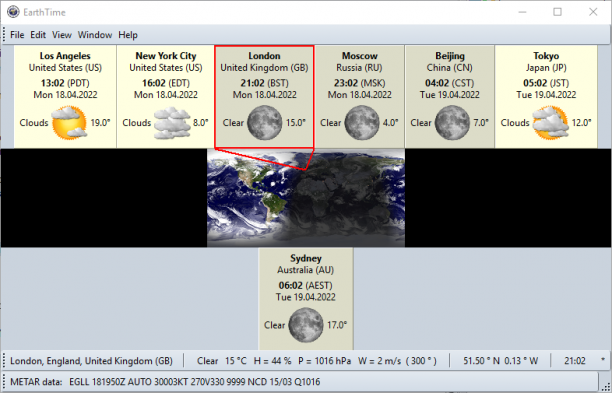Image resolution: width=612 pixels, height=393 pixels.
Task: Click Sydney temperature 17.0°
Action: 337,325
